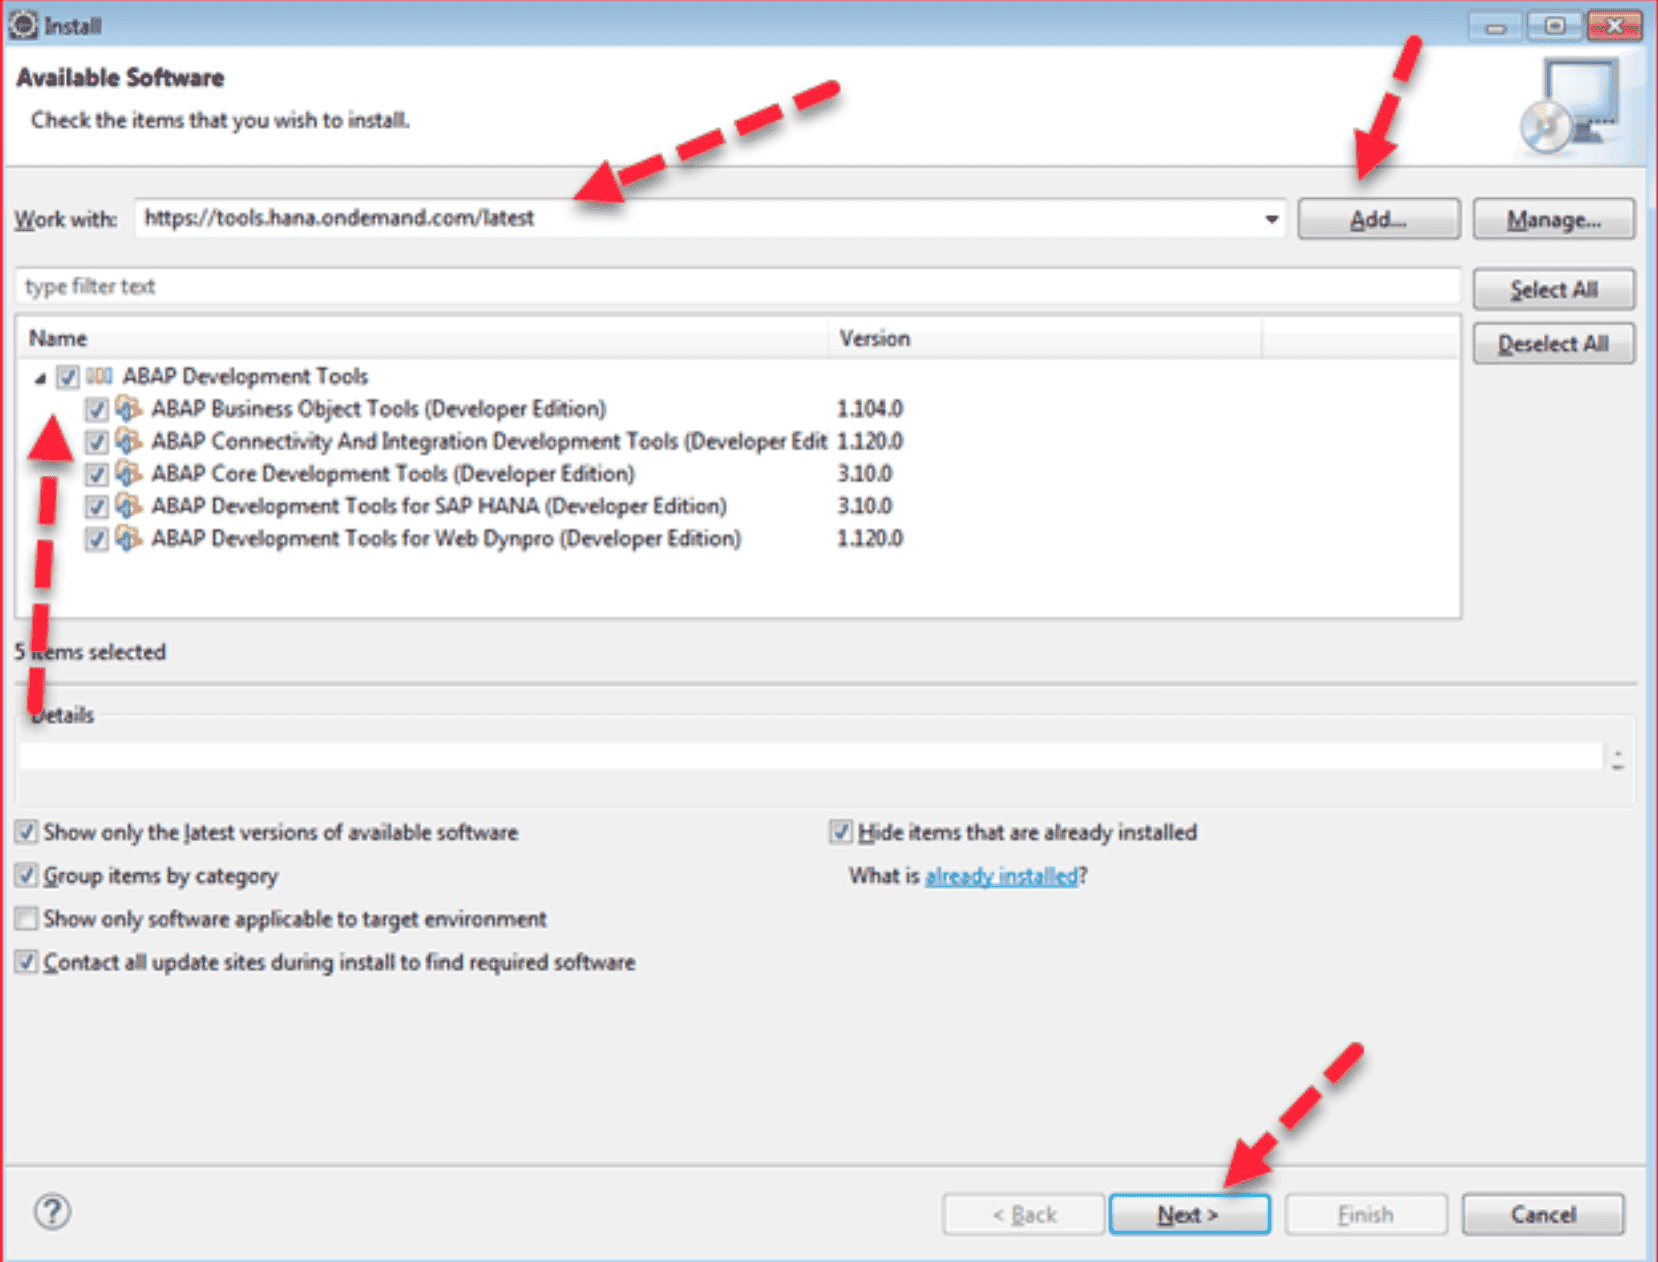Open the already installed link
This screenshot has width=1658, height=1262.
coord(1001,875)
